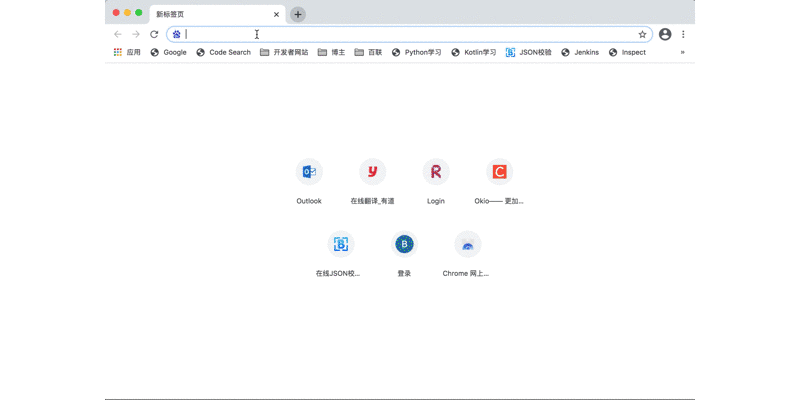Open the Google bookmark
Image resolution: width=800 pixels, height=400 pixels.
click(168, 52)
